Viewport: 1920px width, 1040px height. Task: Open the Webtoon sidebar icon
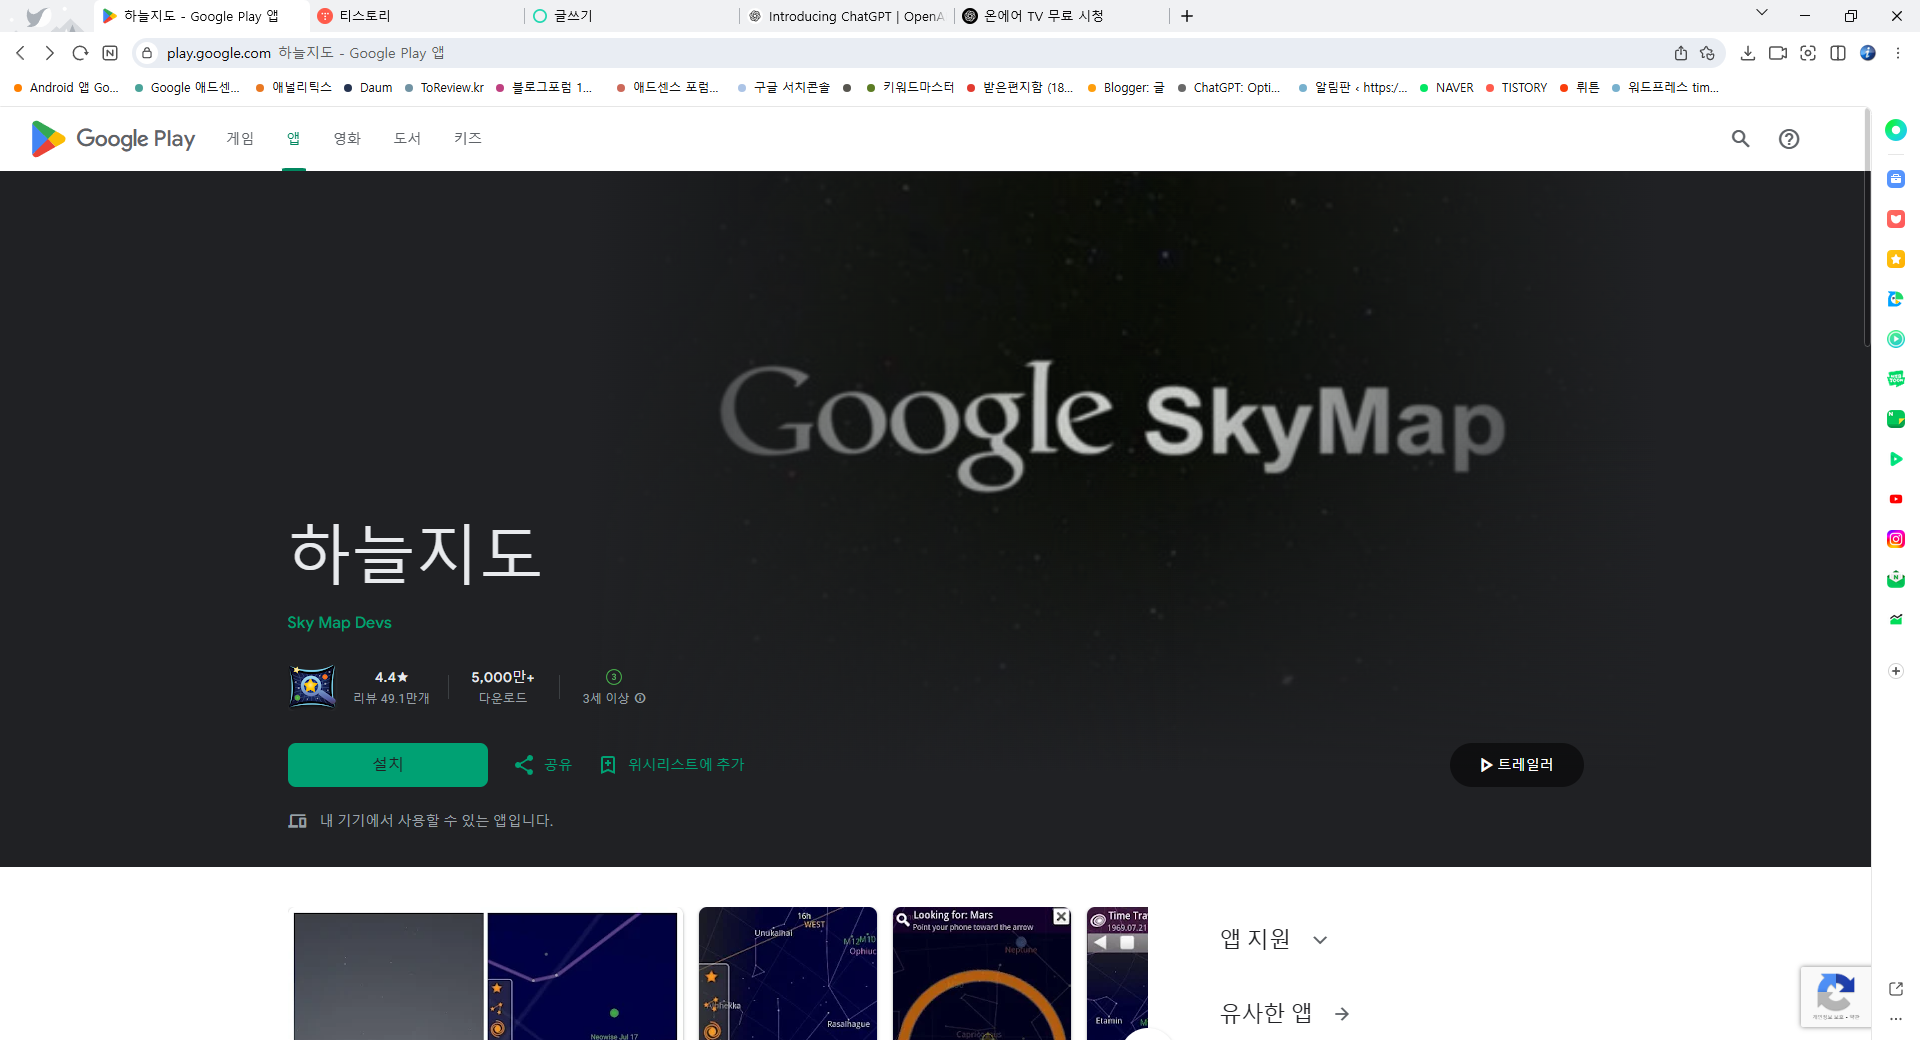coord(1896,379)
